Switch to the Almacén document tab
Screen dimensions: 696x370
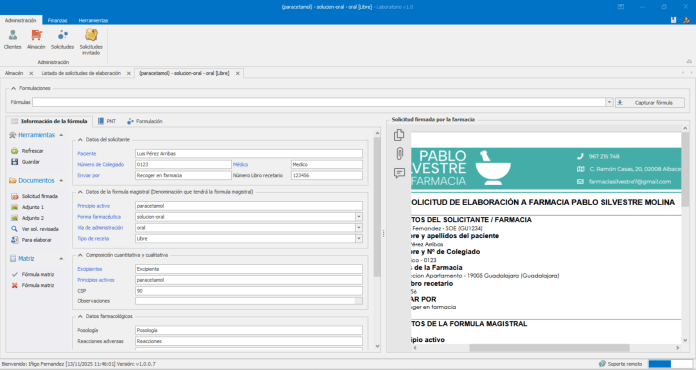(14, 73)
